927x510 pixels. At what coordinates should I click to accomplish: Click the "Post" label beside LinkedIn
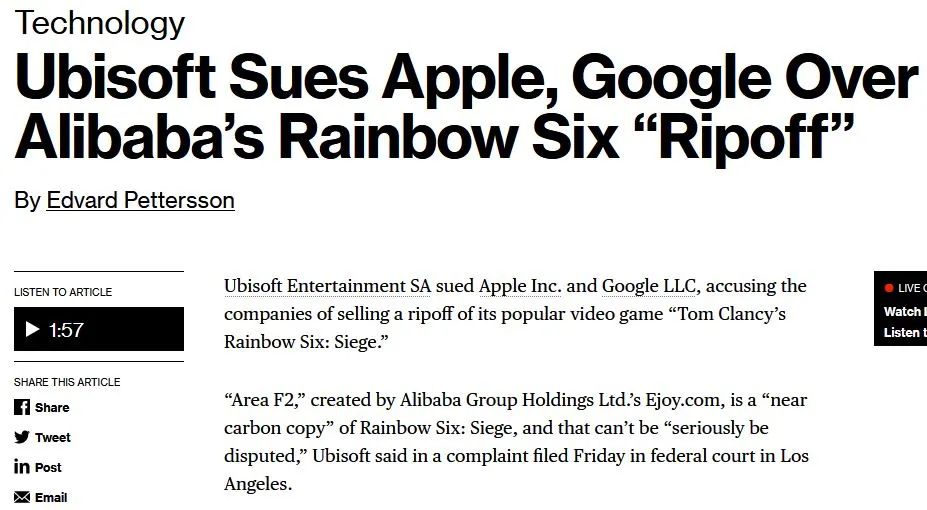click(x=48, y=467)
